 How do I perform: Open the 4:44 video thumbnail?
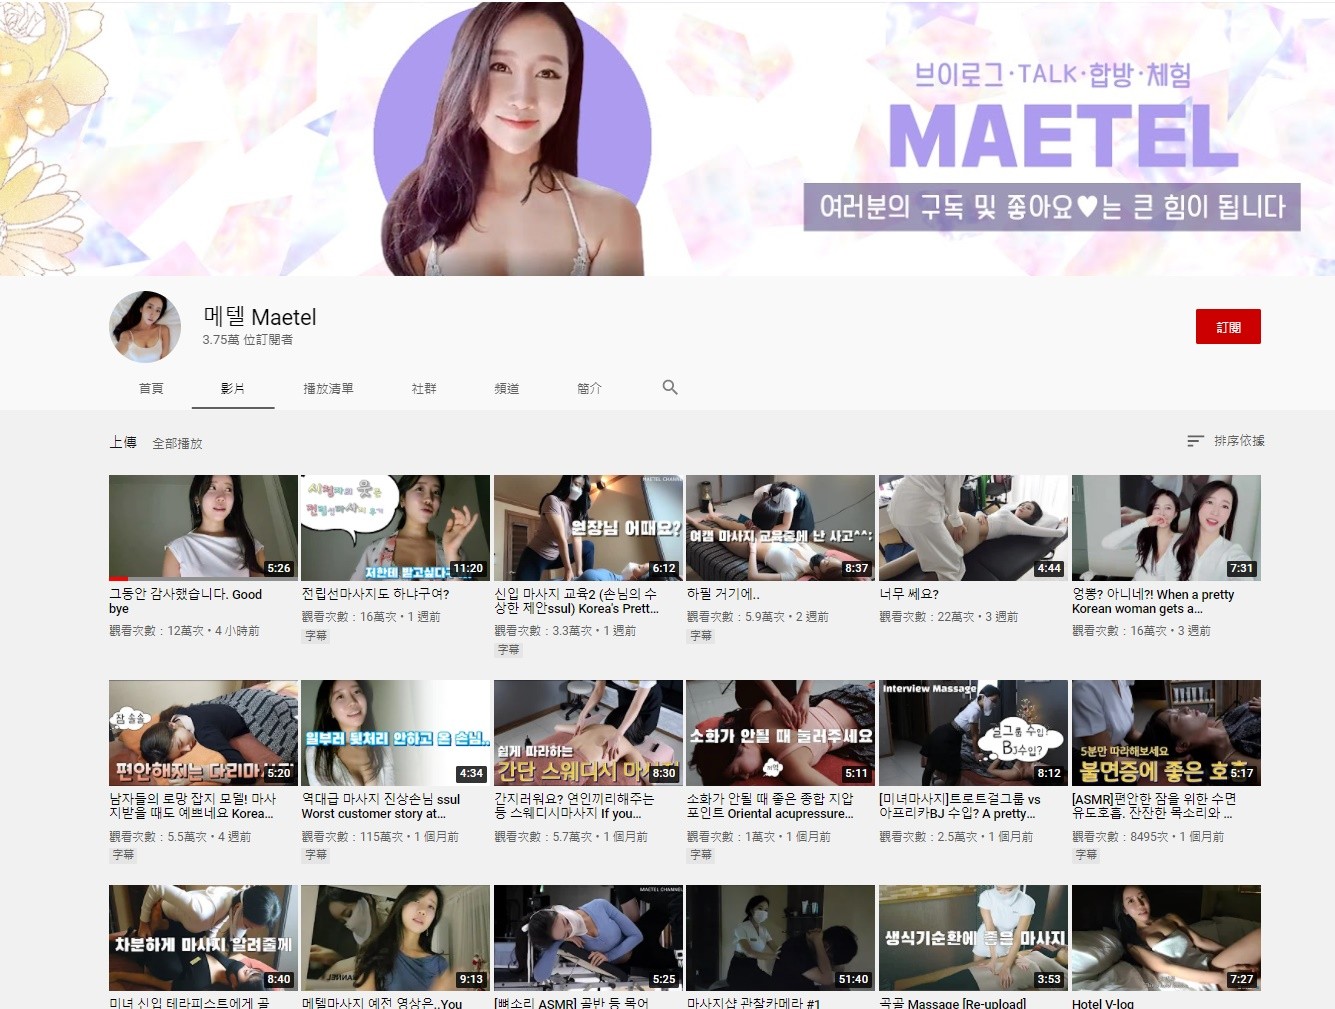point(974,528)
